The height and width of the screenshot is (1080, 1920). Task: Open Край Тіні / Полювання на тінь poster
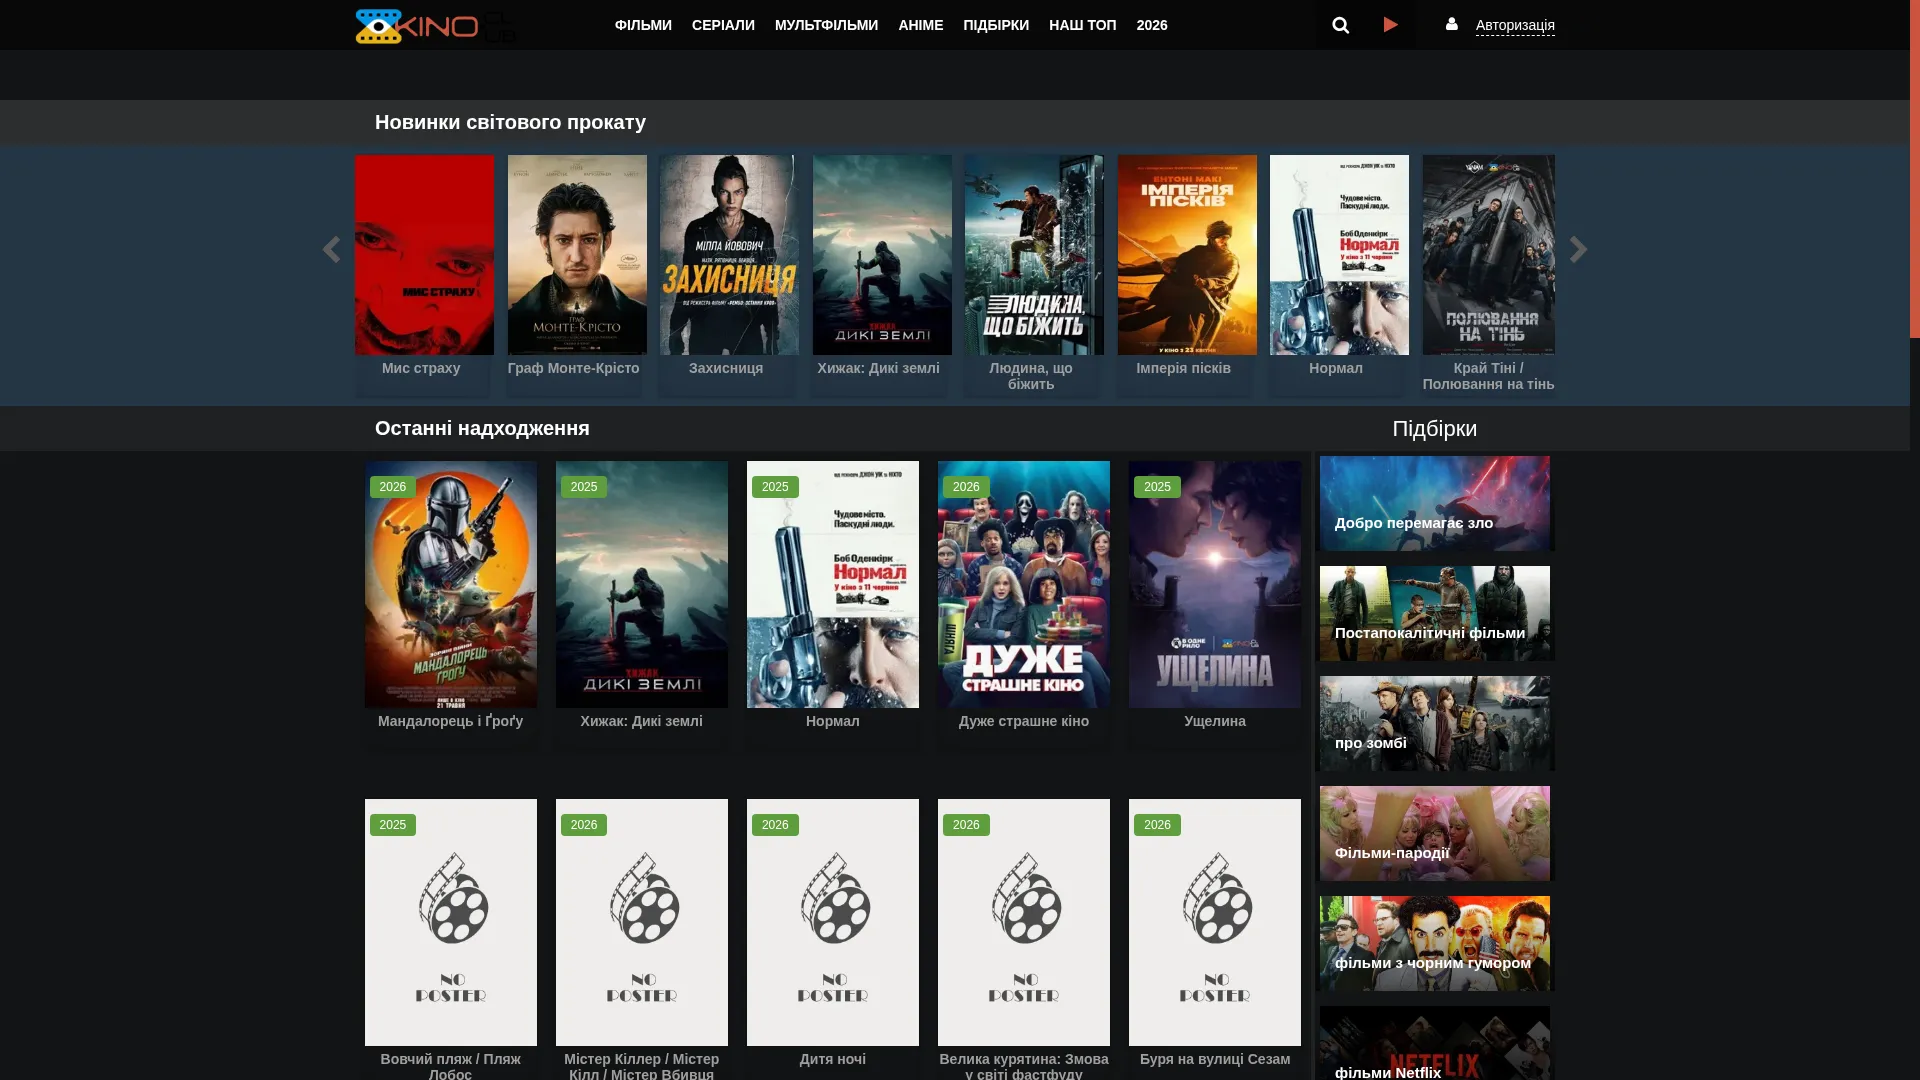pyautogui.click(x=1489, y=255)
